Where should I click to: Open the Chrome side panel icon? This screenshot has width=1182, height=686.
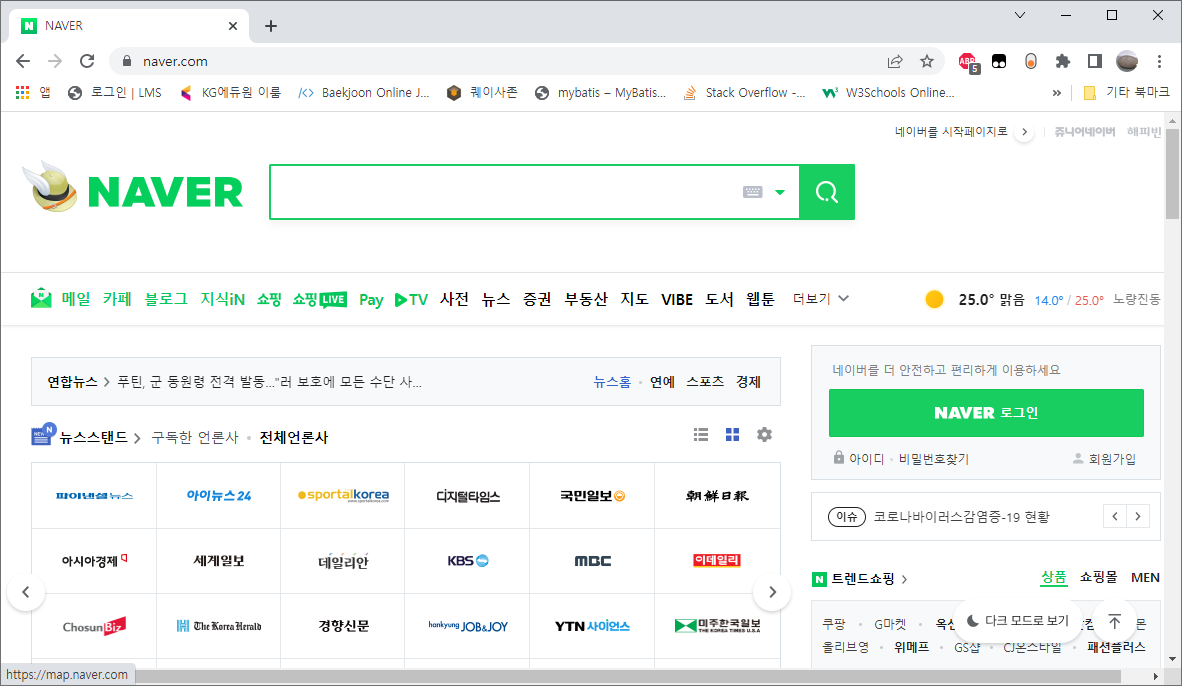tap(1095, 61)
